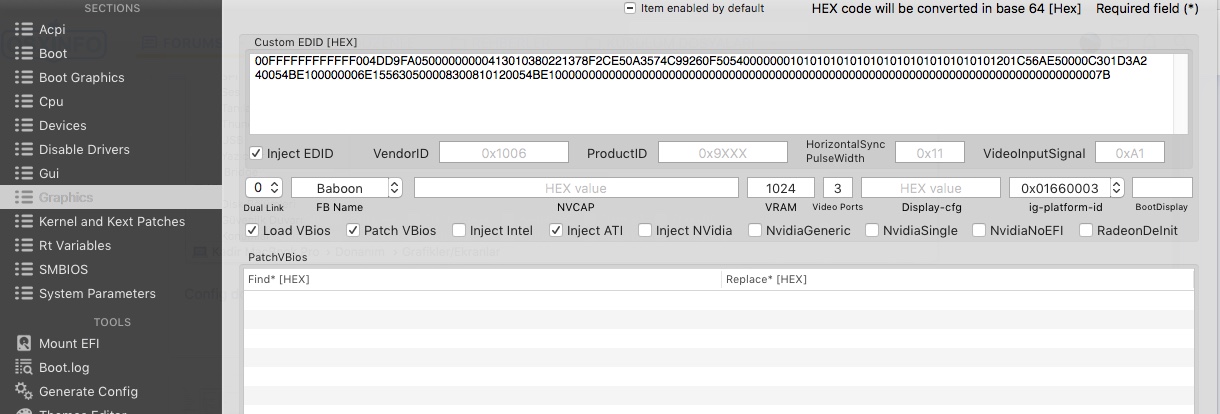Switch to the System Parameters section

coord(97,294)
